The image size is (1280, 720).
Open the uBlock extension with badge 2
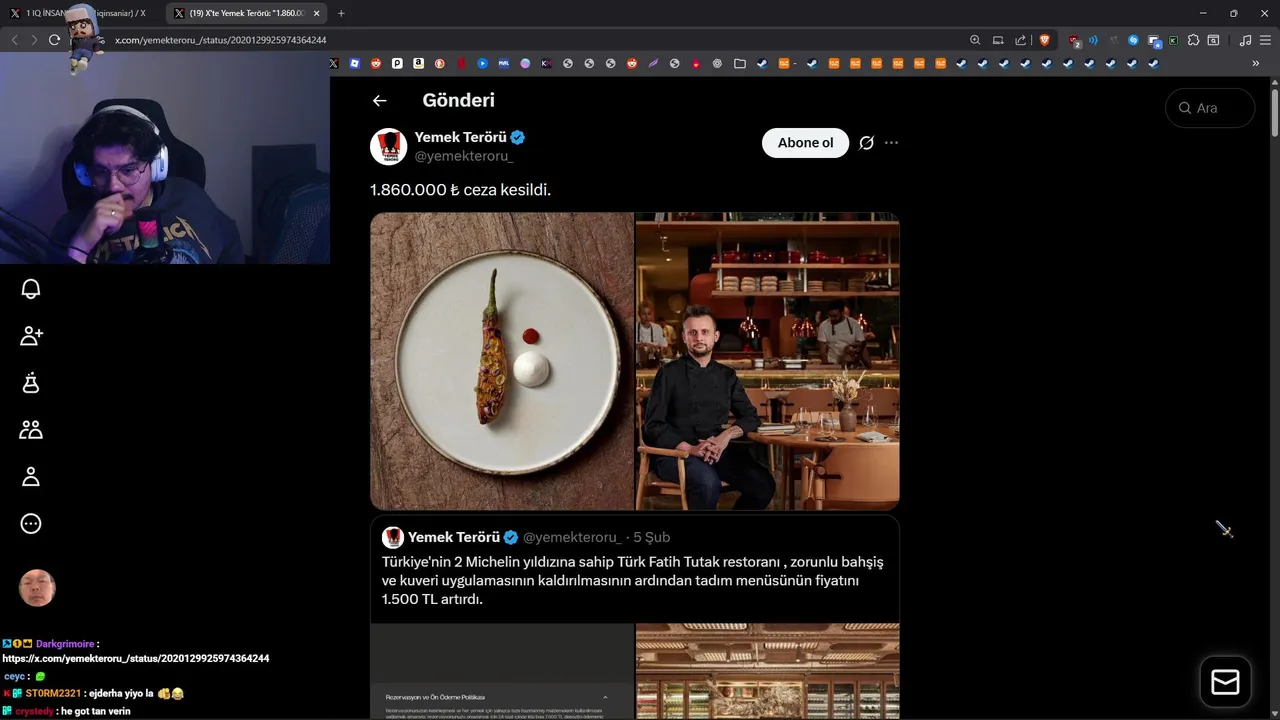(x=1075, y=41)
